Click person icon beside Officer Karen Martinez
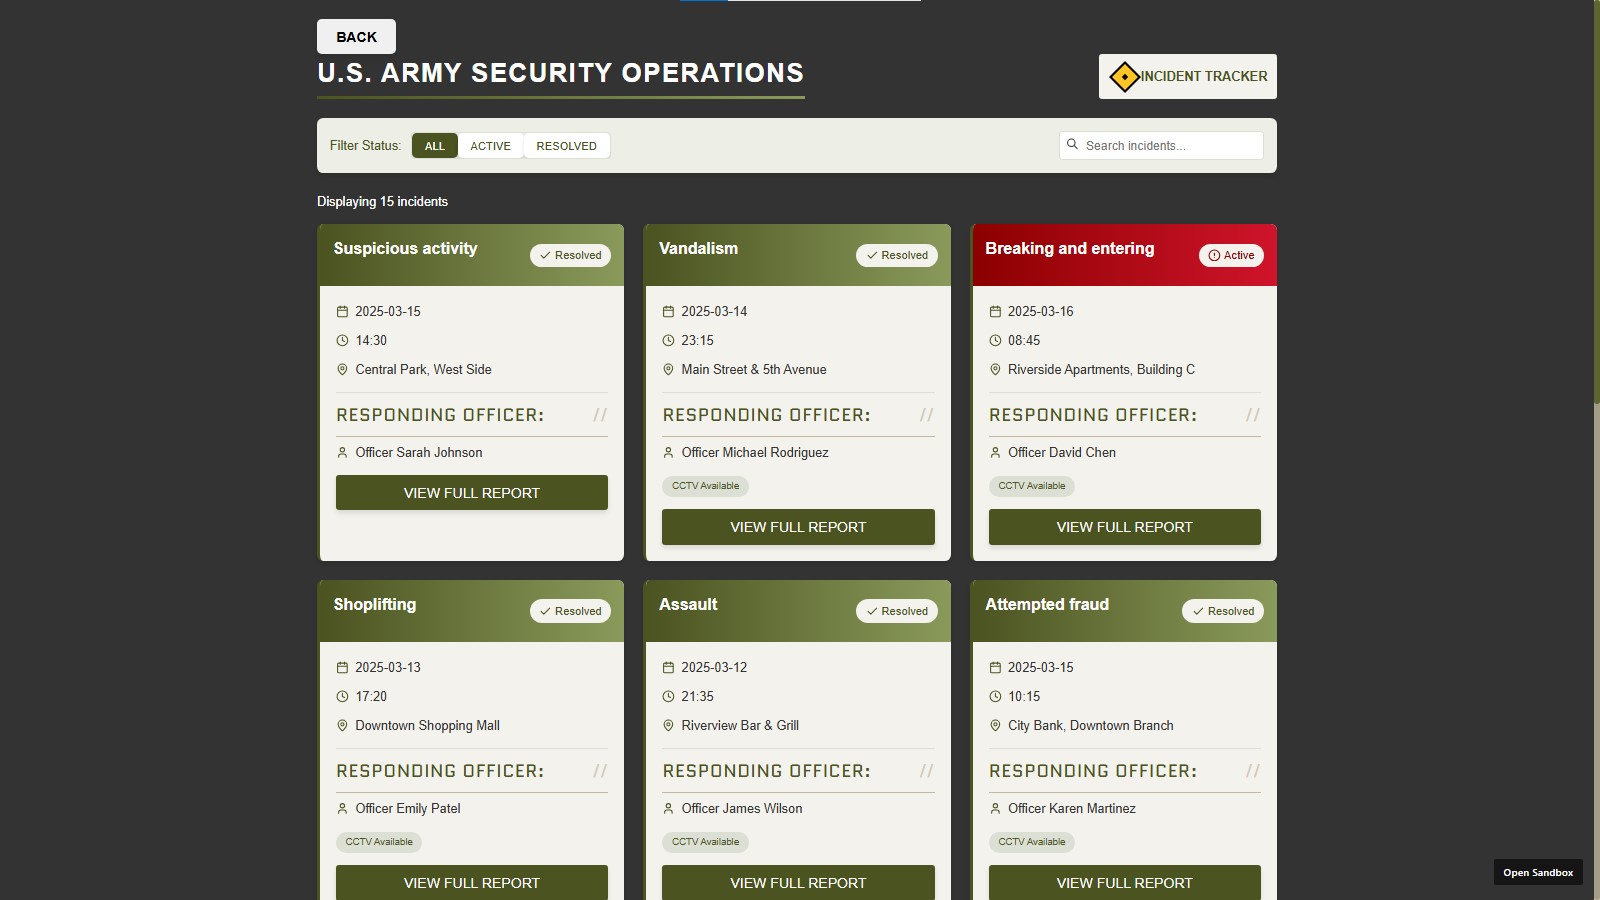The height and width of the screenshot is (900, 1600). click(995, 809)
